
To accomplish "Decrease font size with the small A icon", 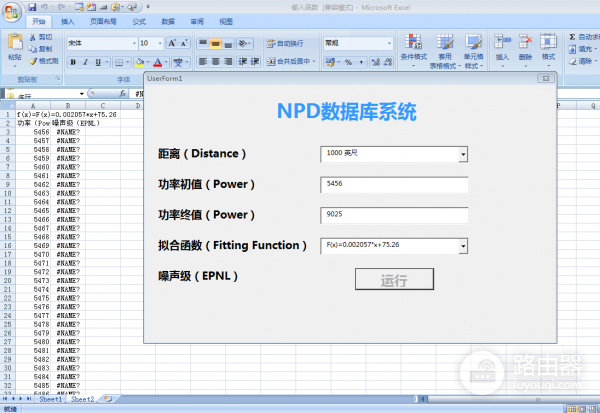I will click(x=184, y=43).
